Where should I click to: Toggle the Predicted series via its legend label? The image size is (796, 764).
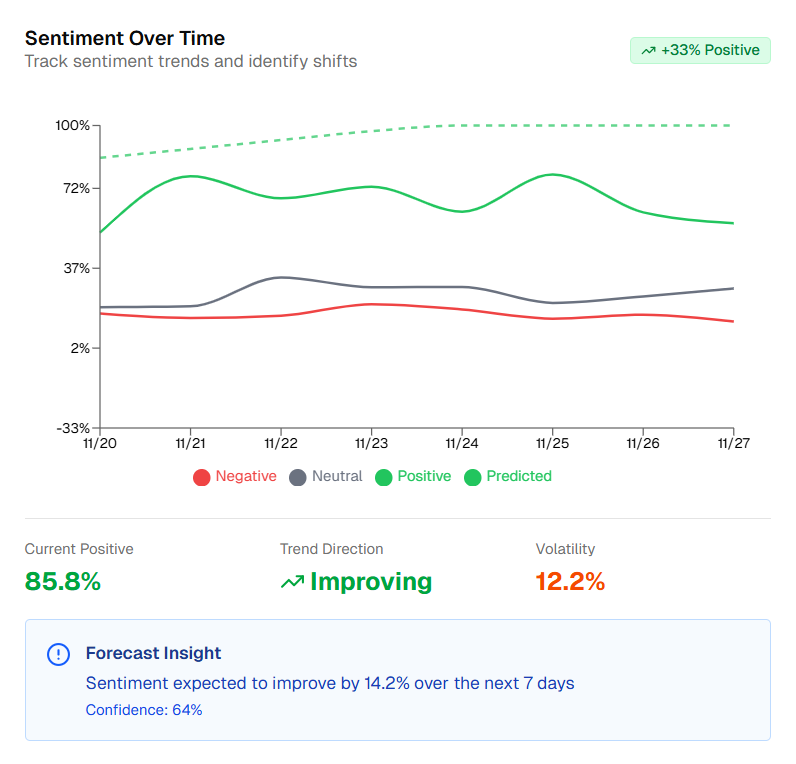pyautogui.click(x=519, y=476)
